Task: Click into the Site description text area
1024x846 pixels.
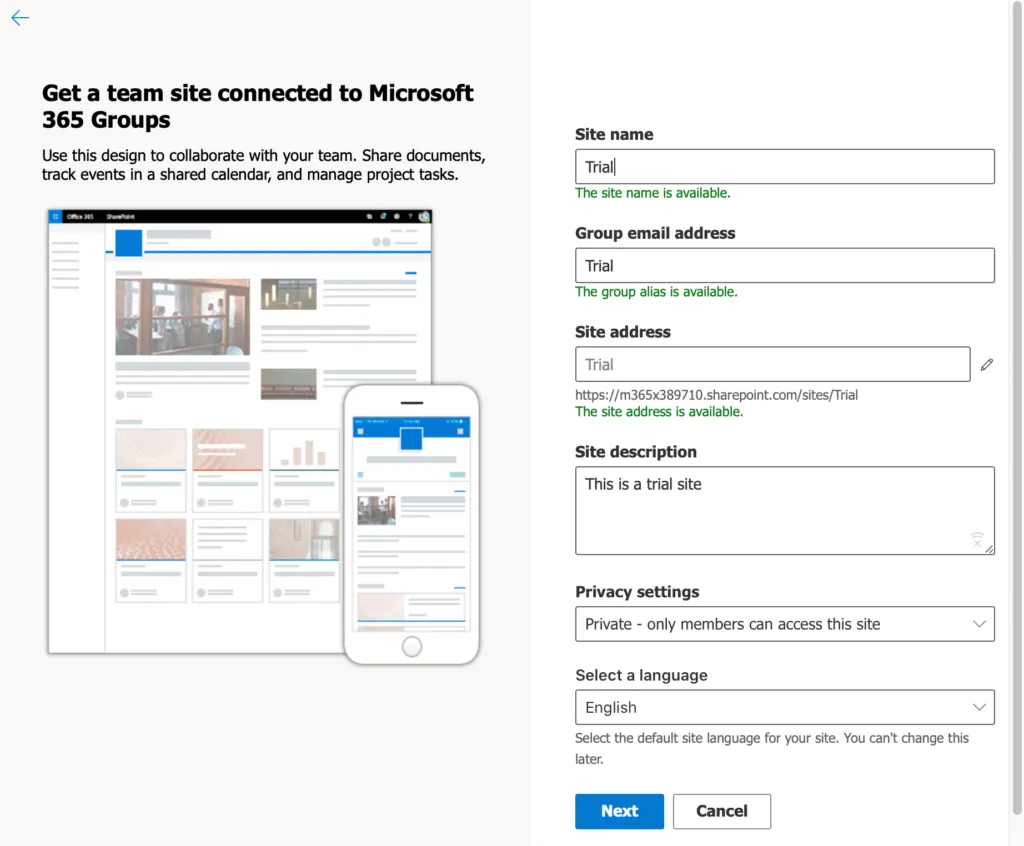Action: [x=784, y=511]
